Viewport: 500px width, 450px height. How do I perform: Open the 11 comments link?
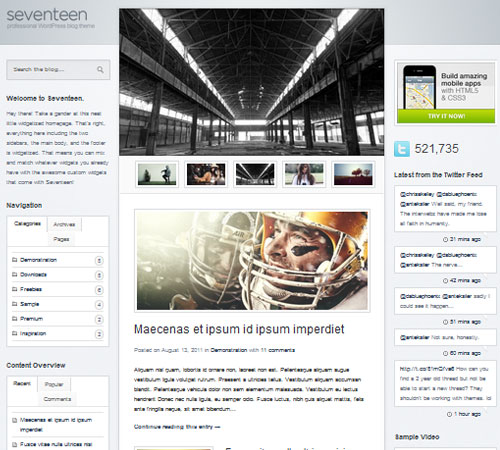tap(278, 350)
